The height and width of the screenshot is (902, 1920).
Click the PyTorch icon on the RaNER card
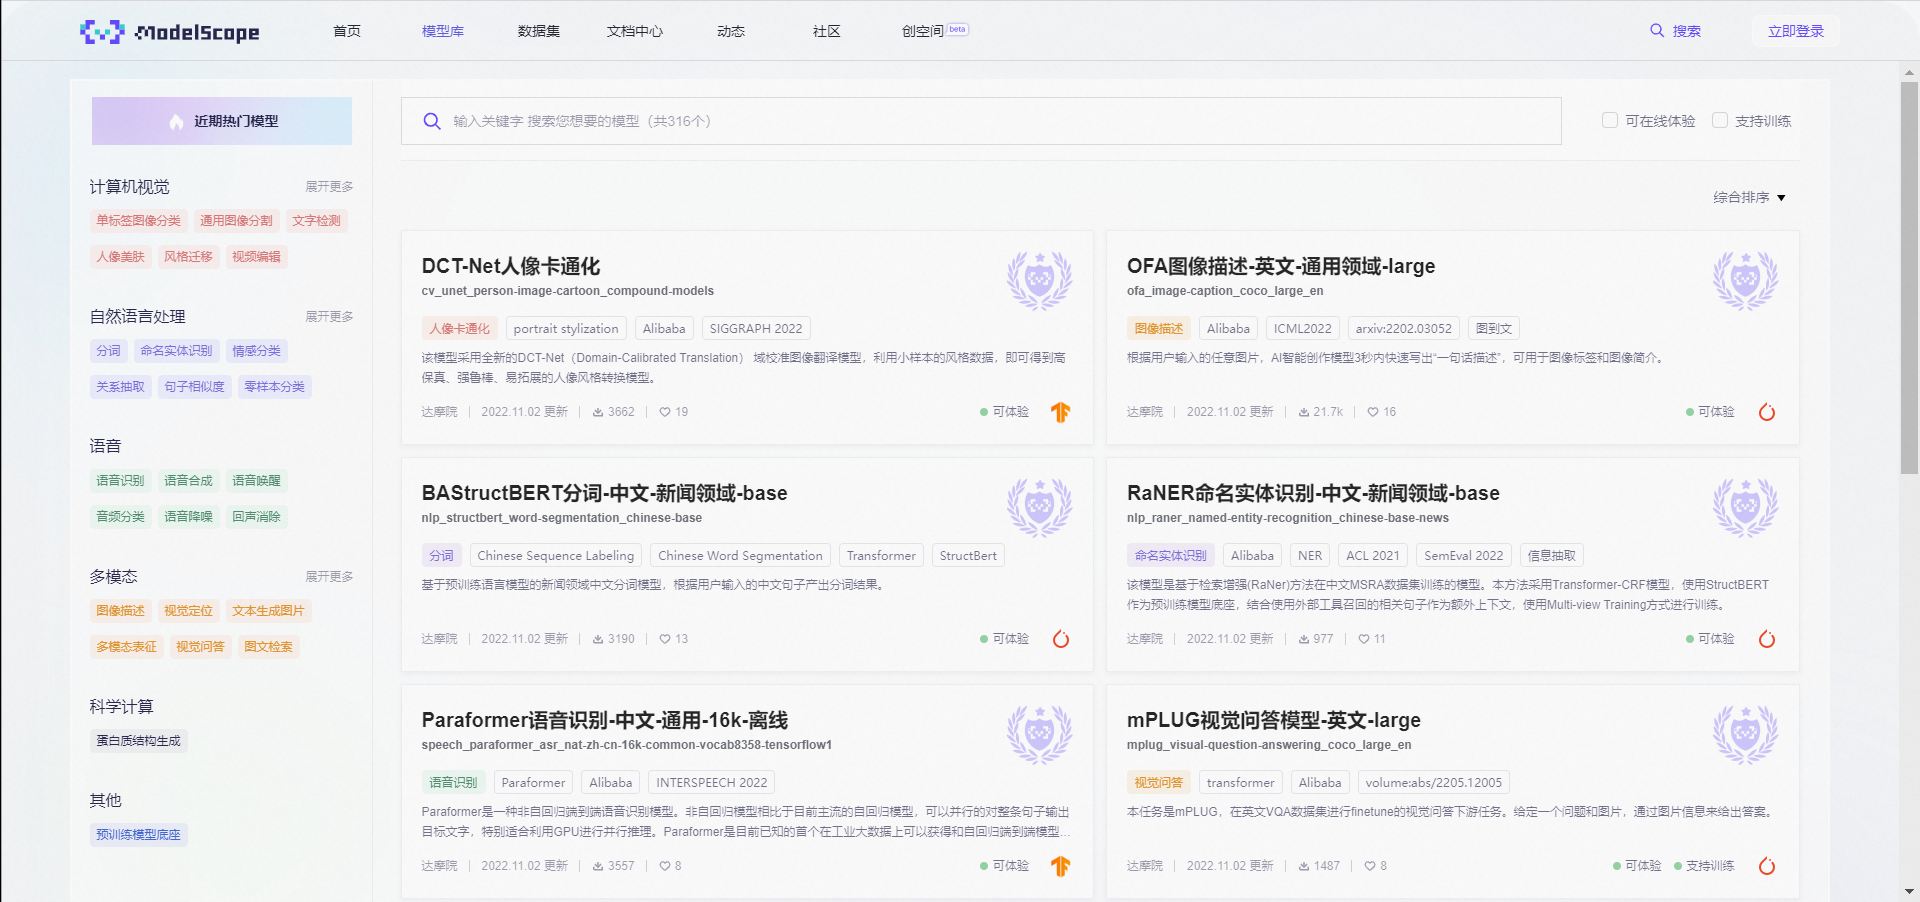[1767, 639]
